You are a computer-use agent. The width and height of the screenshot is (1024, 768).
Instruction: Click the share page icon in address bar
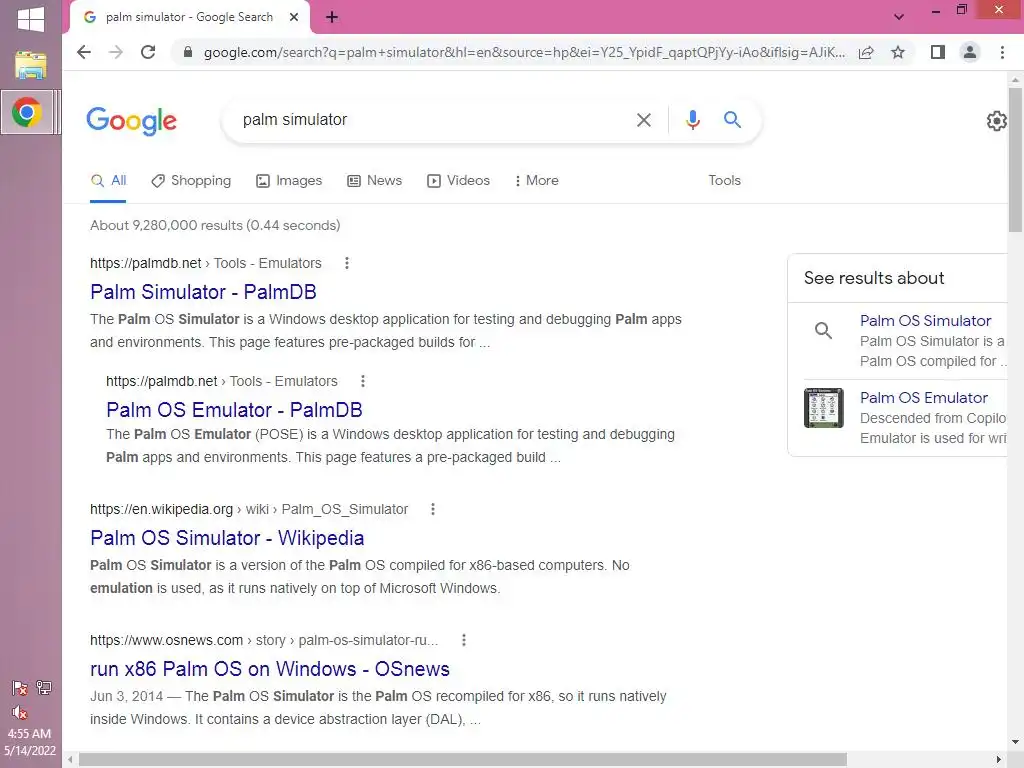[x=866, y=52]
